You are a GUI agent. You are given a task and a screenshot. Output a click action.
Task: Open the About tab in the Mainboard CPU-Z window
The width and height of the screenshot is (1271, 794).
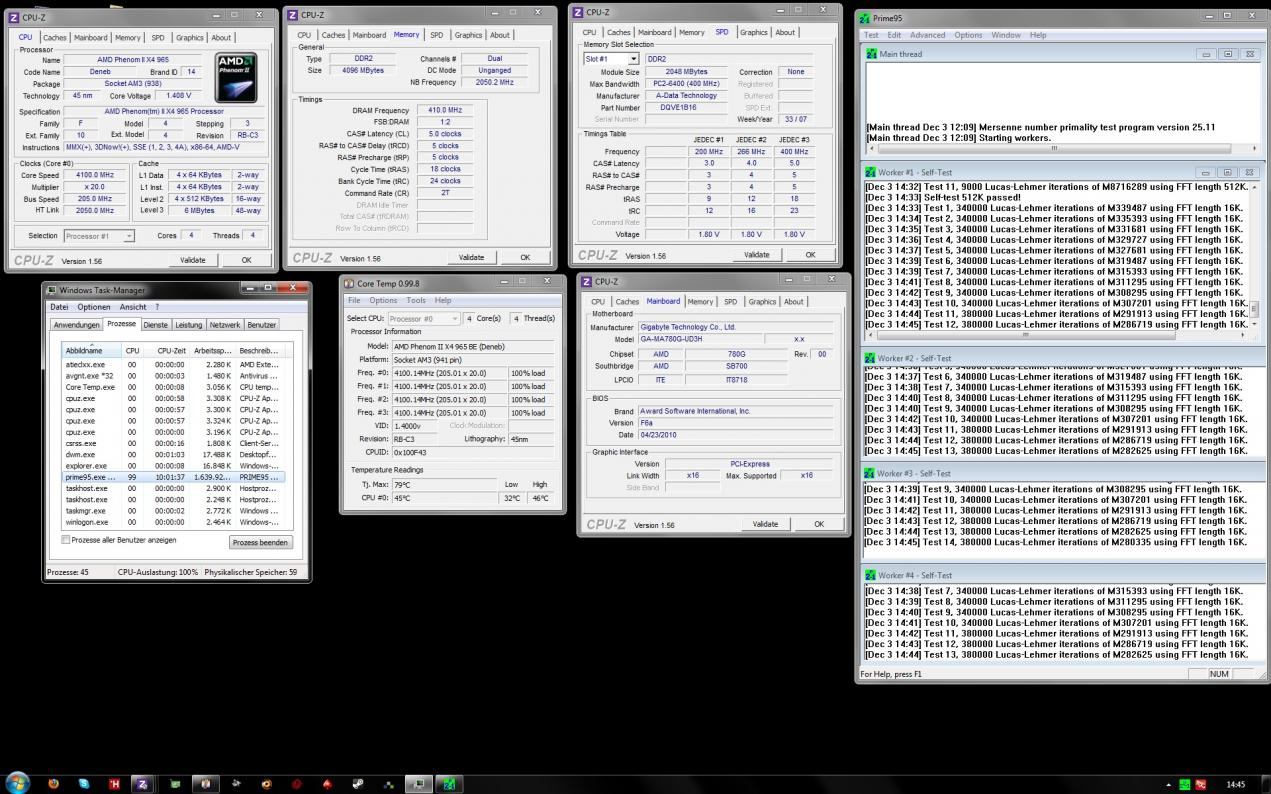[x=793, y=301]
